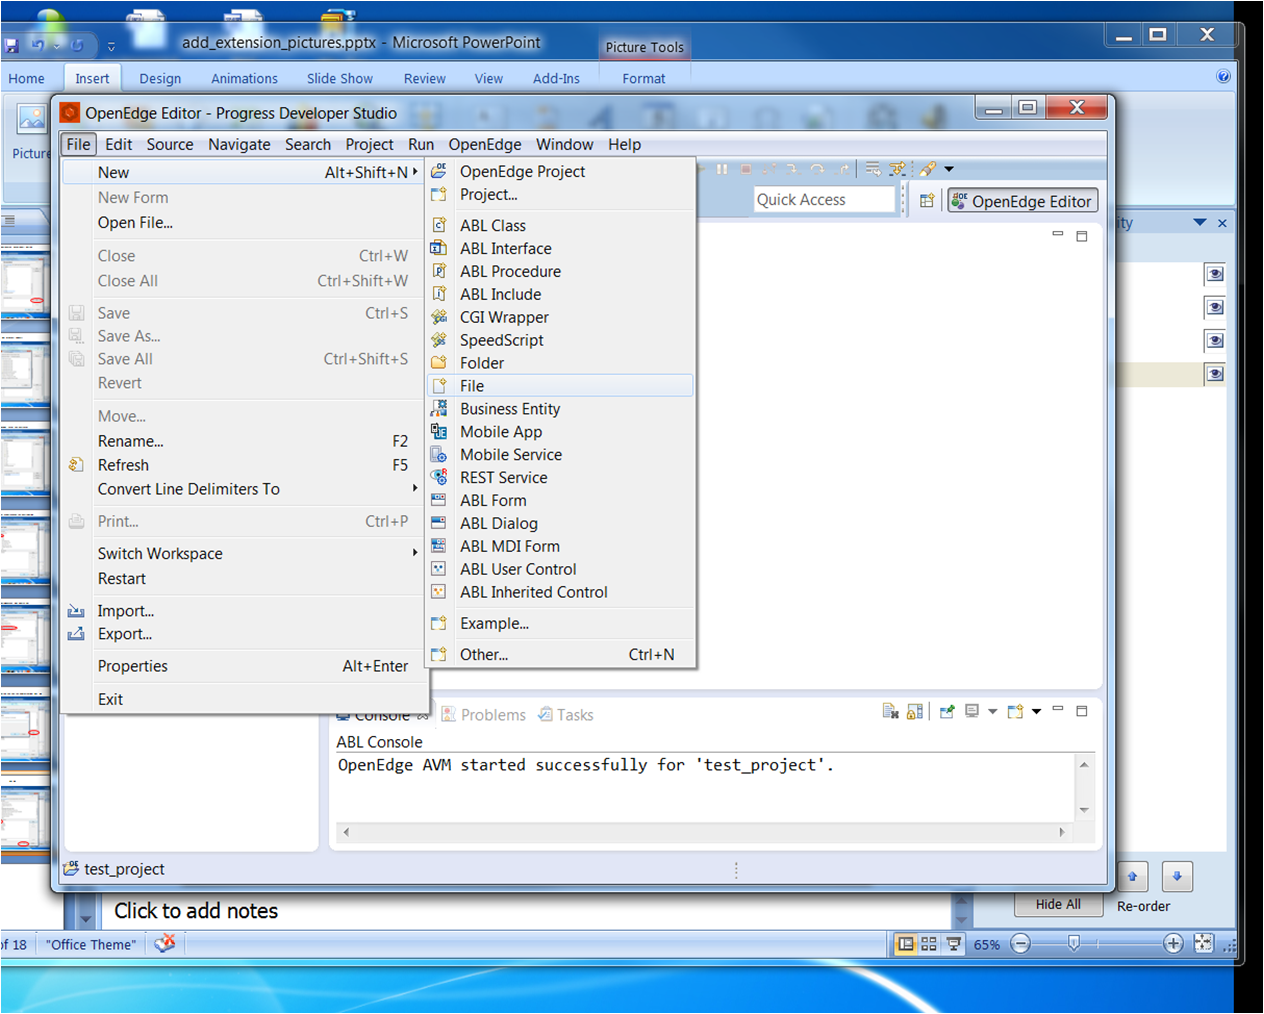The height and width of the screenshot is (1014, 1264).
Task: Pin the Console view
Action: tap(946, 711)
